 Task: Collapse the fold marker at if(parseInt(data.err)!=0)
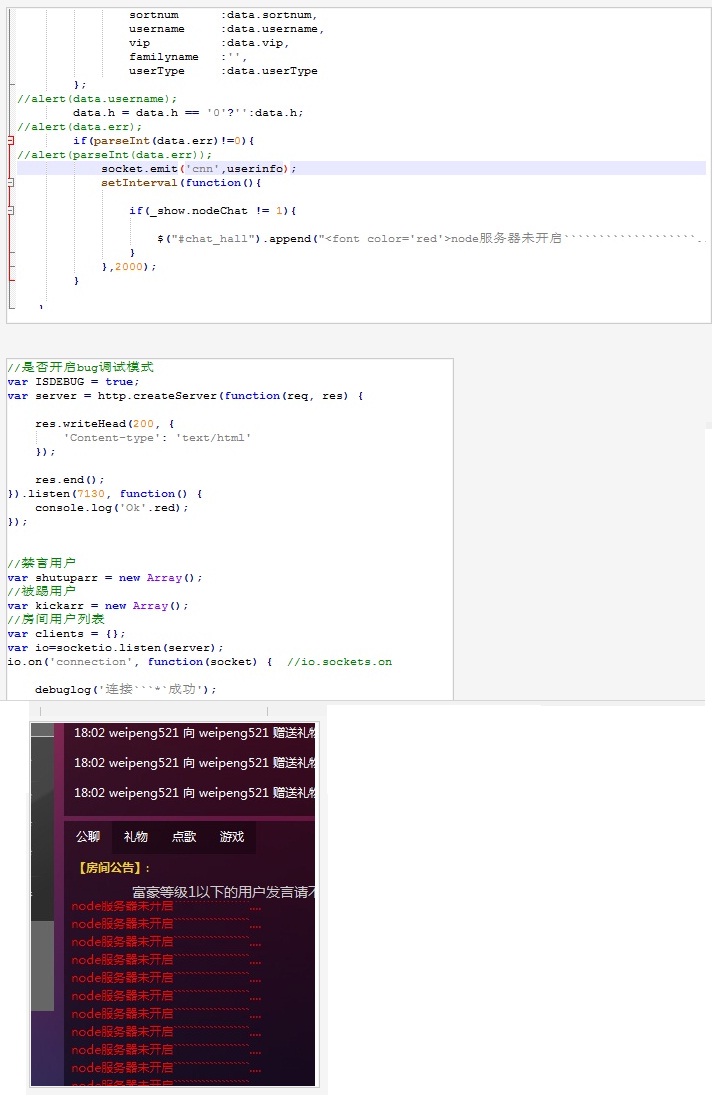(10, 140)
